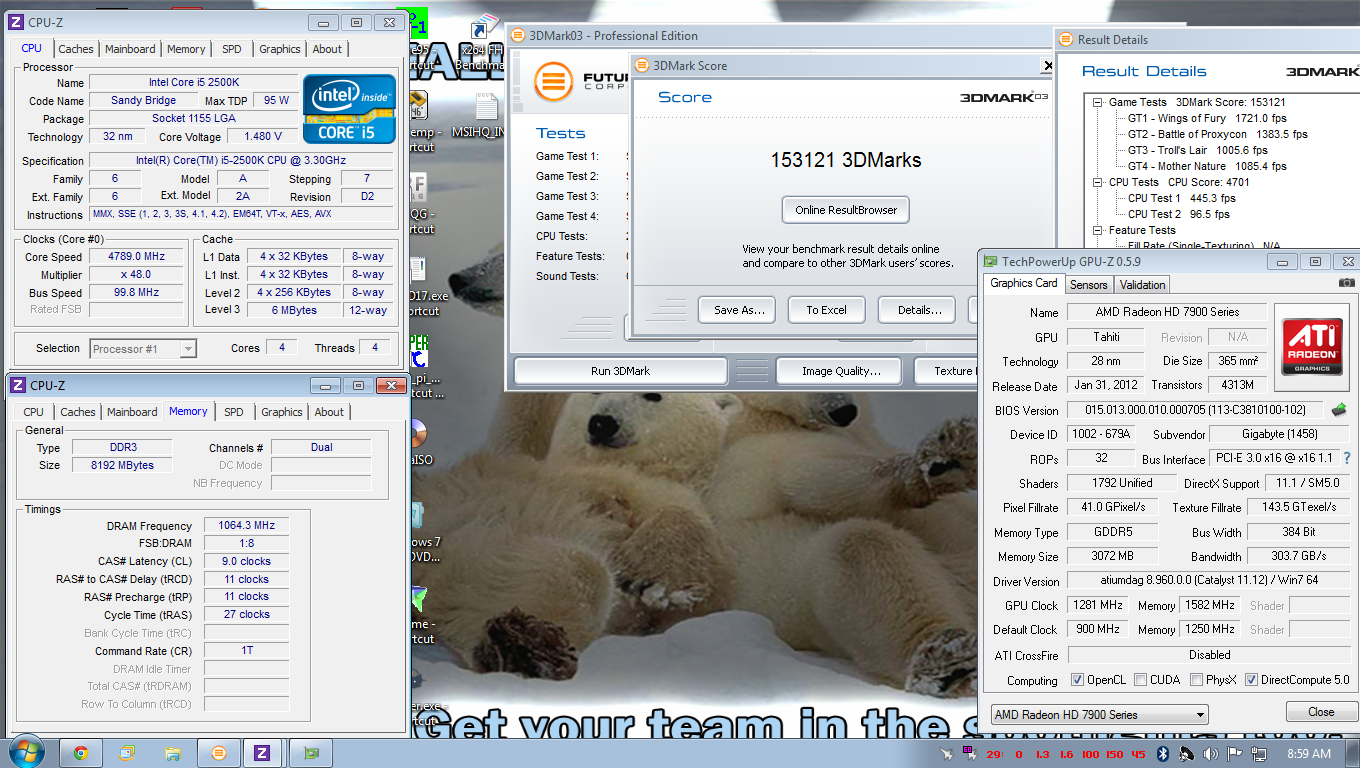Toggle the OpenCL checkbox in GPU-Z

pos(1077,680)
